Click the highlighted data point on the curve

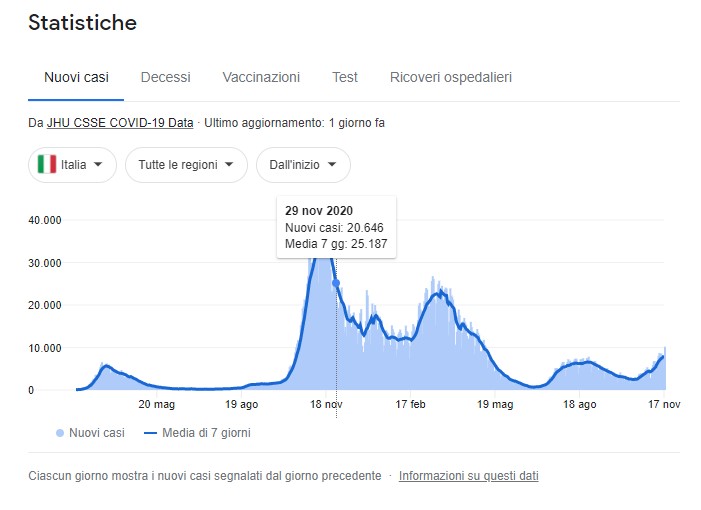(x=336, y=283)
